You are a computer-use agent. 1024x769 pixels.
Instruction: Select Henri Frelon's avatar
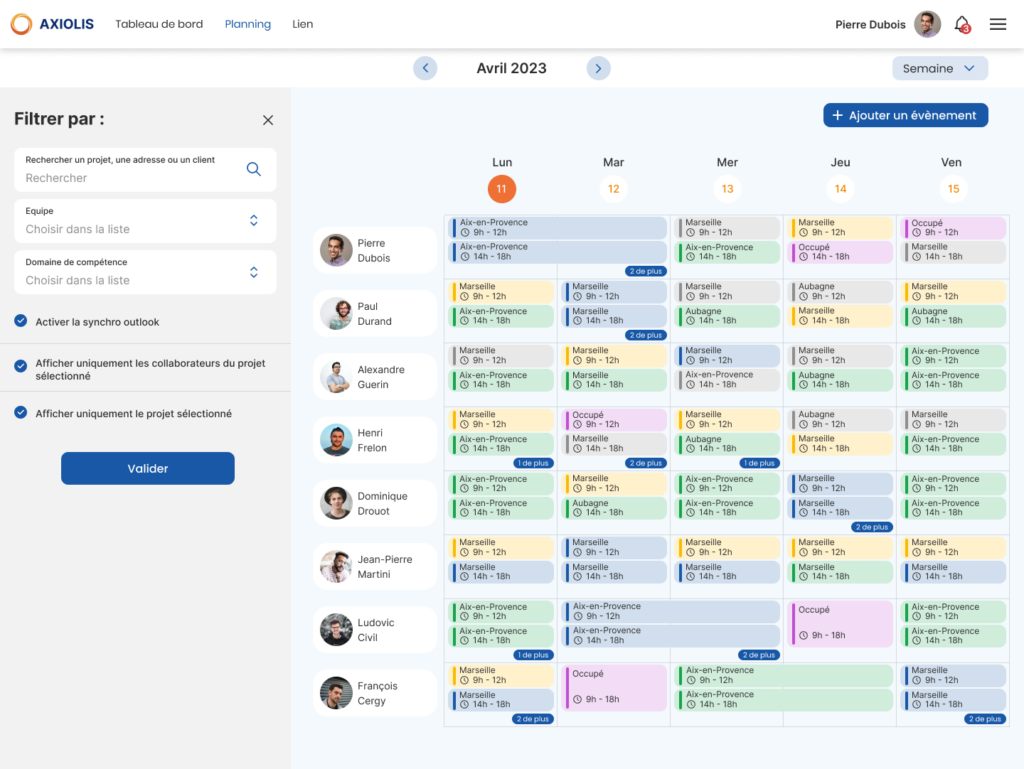coord(336,441)
